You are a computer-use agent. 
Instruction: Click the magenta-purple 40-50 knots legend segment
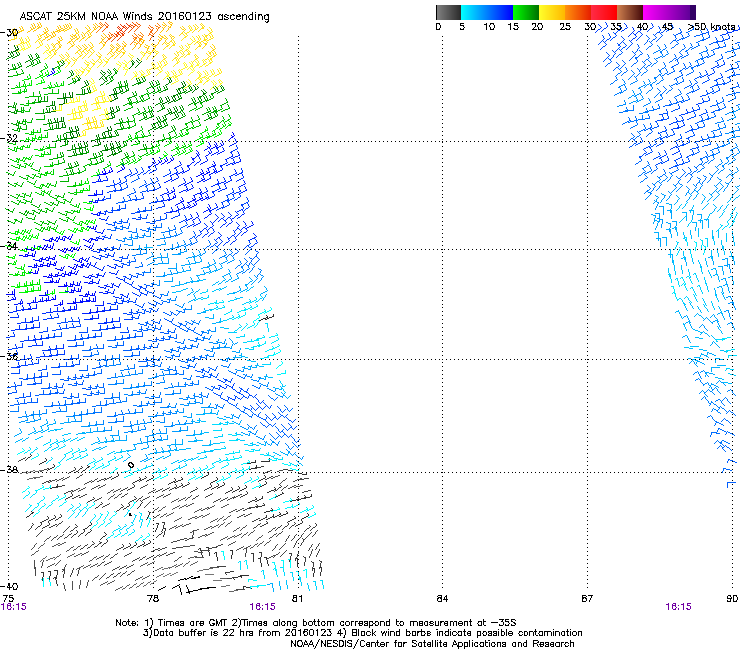click(x=669, y=12)
